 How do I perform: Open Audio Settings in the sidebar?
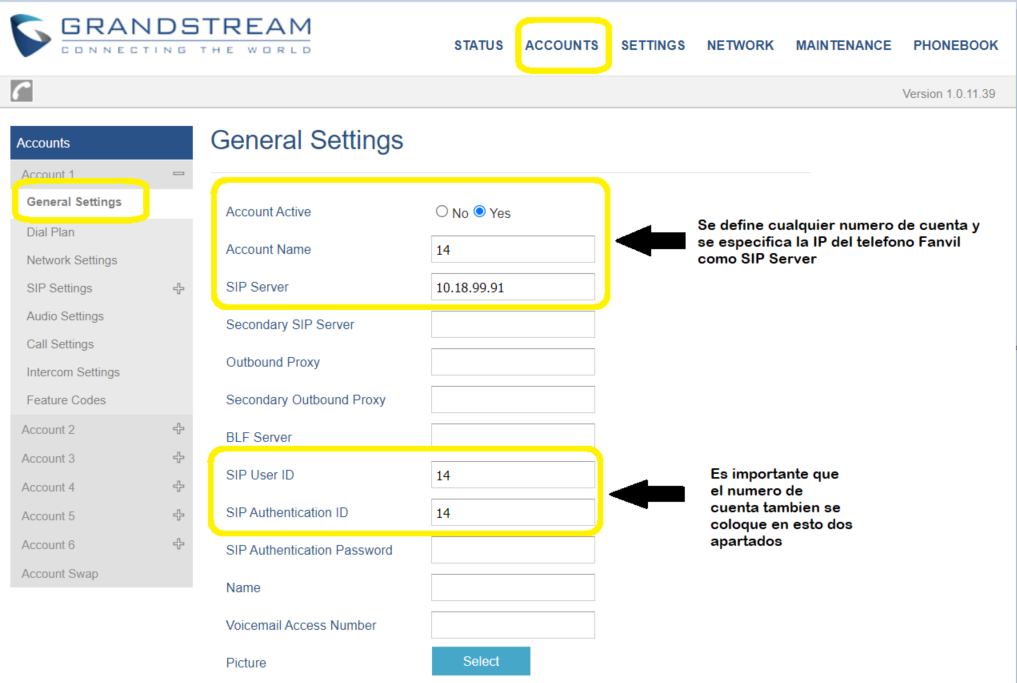pyautogui.click(x=65, y=316)
